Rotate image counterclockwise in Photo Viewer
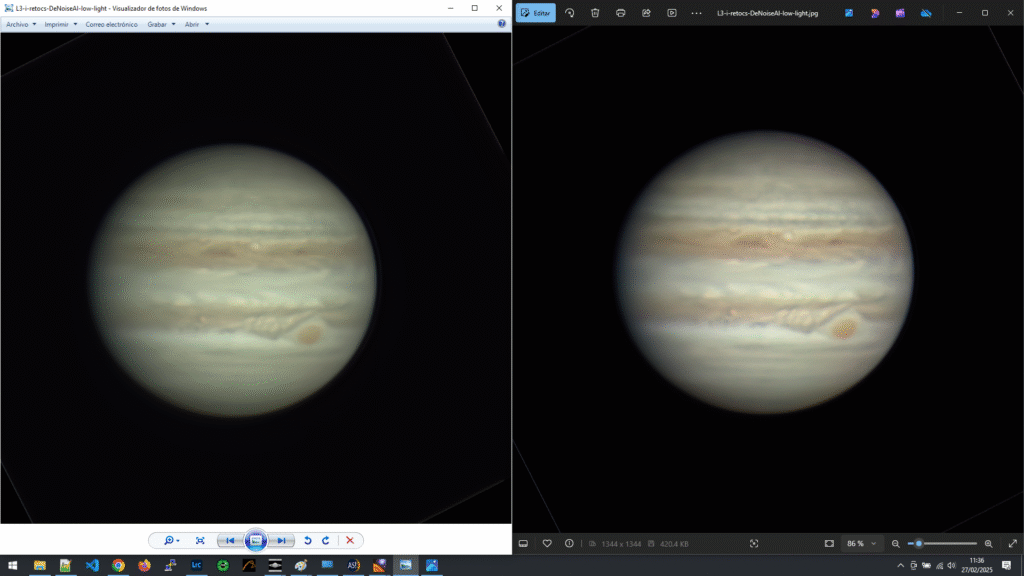 (308, 541)
